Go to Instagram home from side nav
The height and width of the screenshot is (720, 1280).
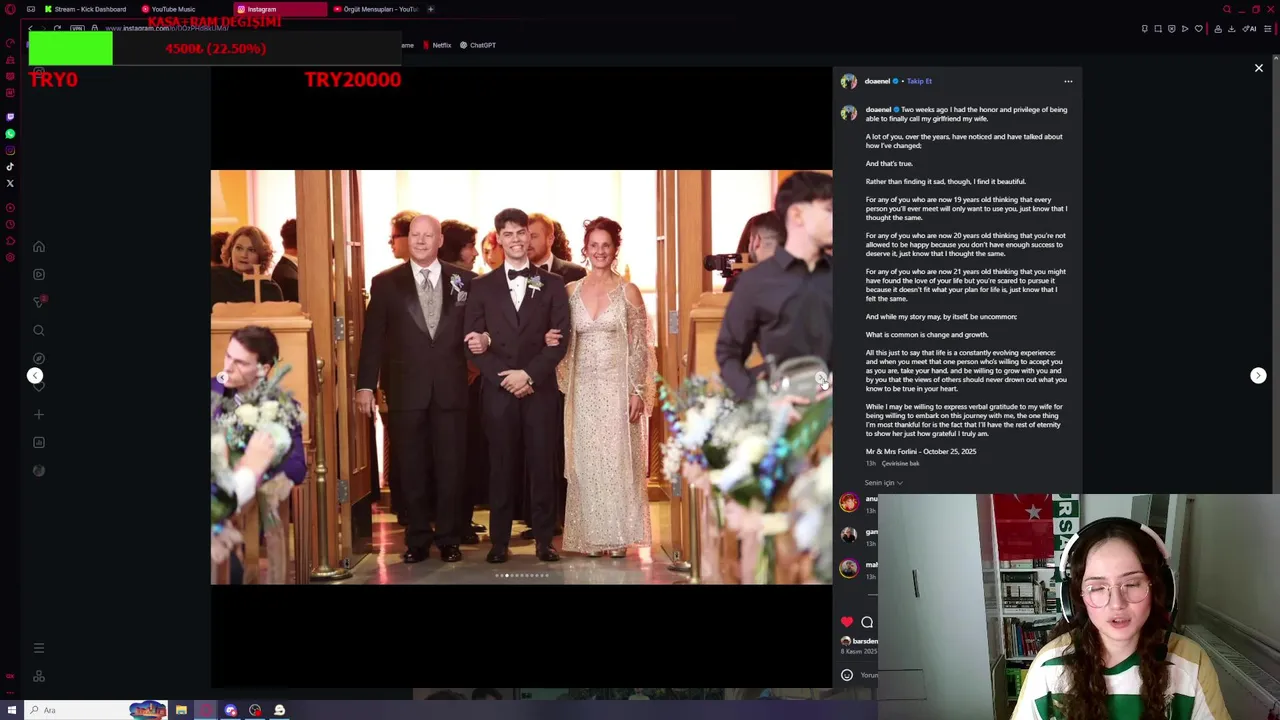(39, 247)
